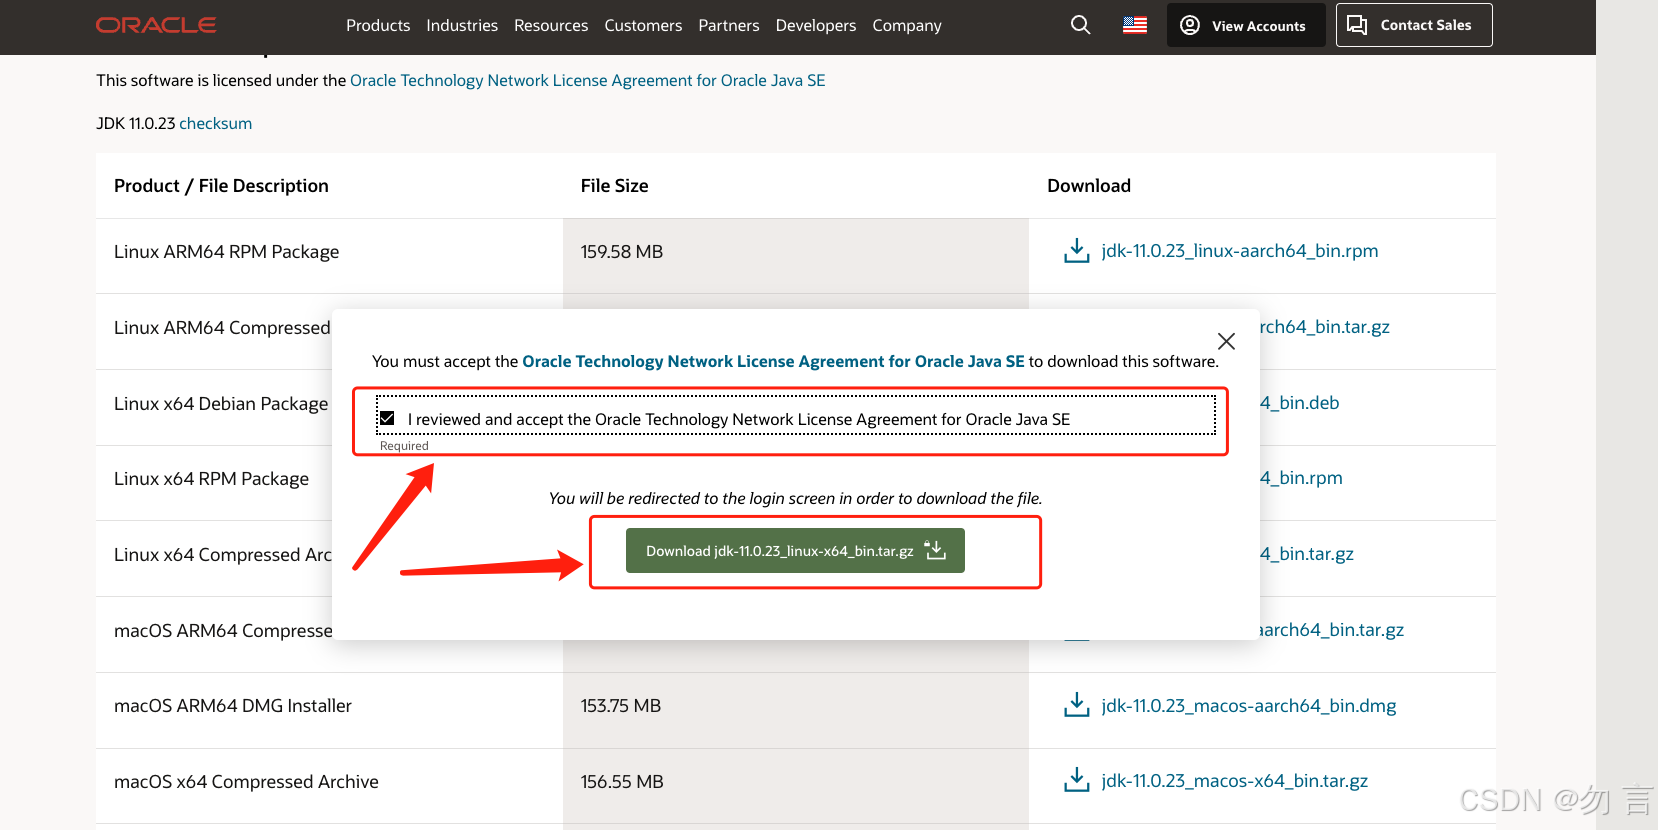Image resolution: width=1658 pixels, height=830 pixels.
Task: Click the Download column header
Action: (1089, 186)
